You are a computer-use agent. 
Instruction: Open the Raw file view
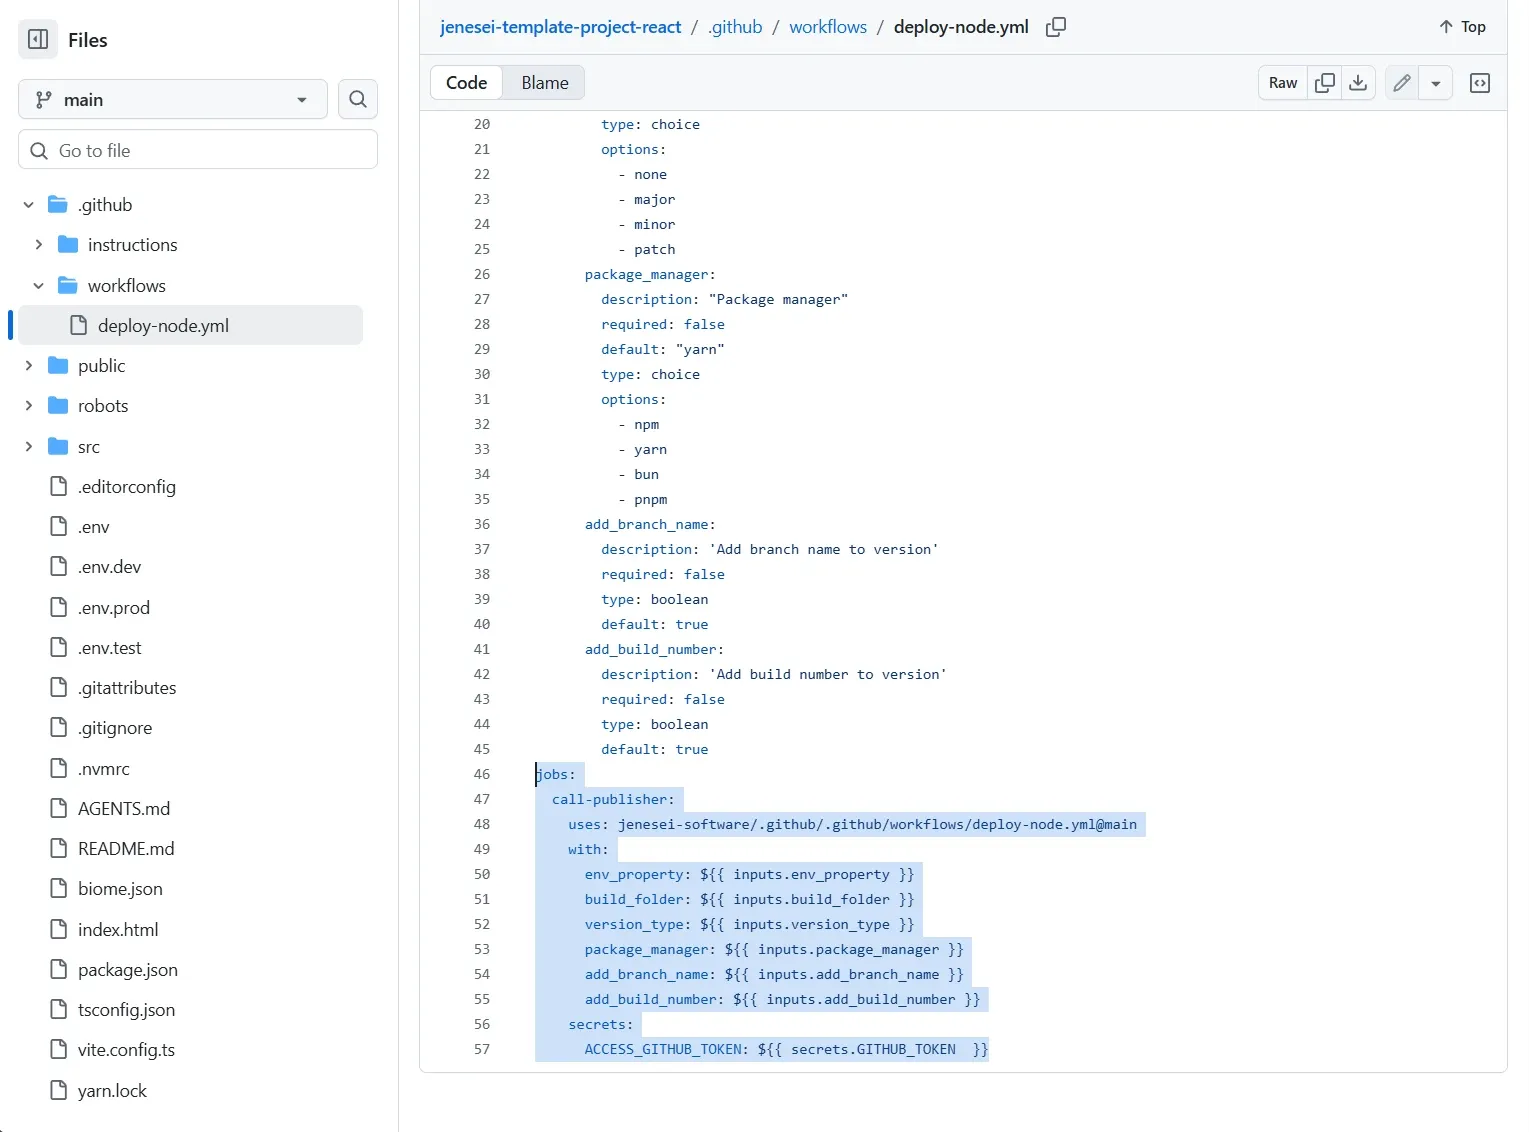tap(1283, 83)
